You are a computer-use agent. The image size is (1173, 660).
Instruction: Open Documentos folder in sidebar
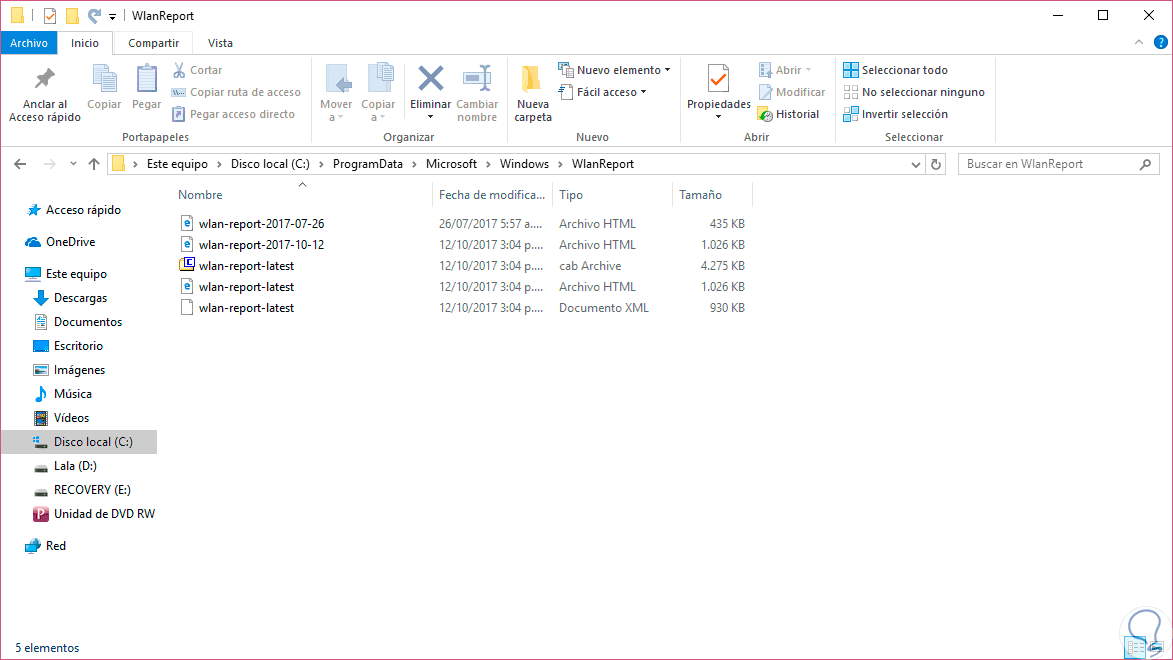88,322
